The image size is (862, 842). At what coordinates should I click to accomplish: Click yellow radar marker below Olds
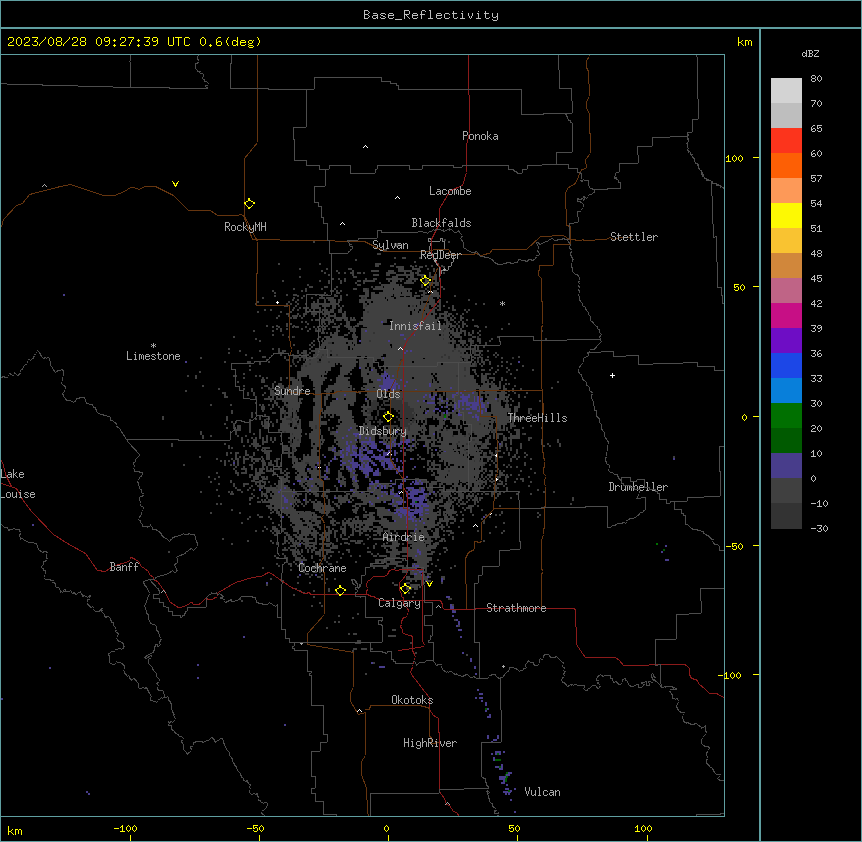[x=388, y=416]
